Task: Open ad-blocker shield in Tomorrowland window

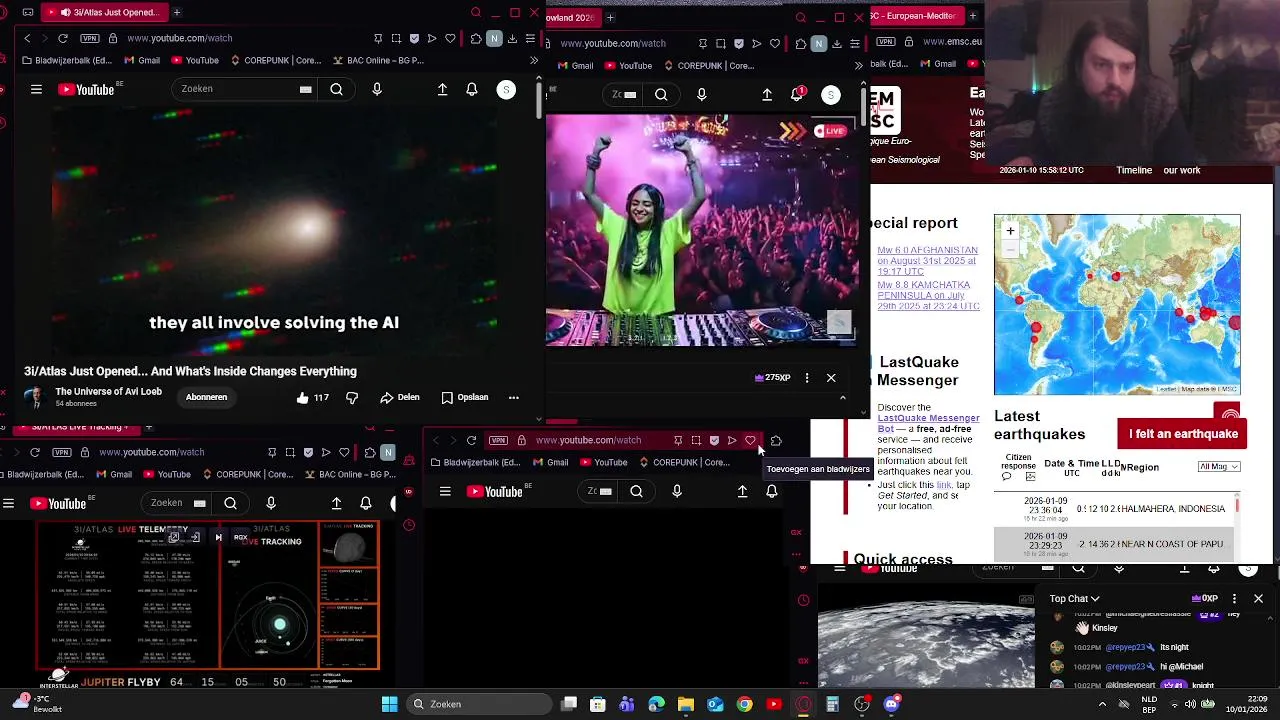Action: (x=739, y=44)
